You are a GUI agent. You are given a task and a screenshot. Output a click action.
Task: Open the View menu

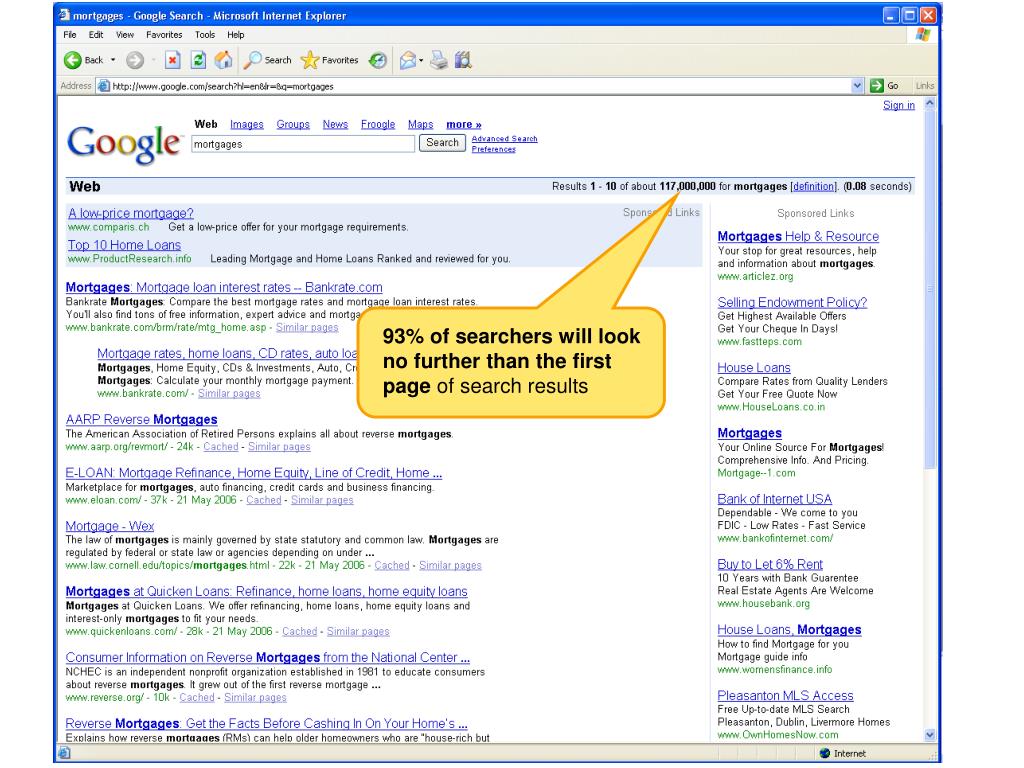(x=125, y=35)
